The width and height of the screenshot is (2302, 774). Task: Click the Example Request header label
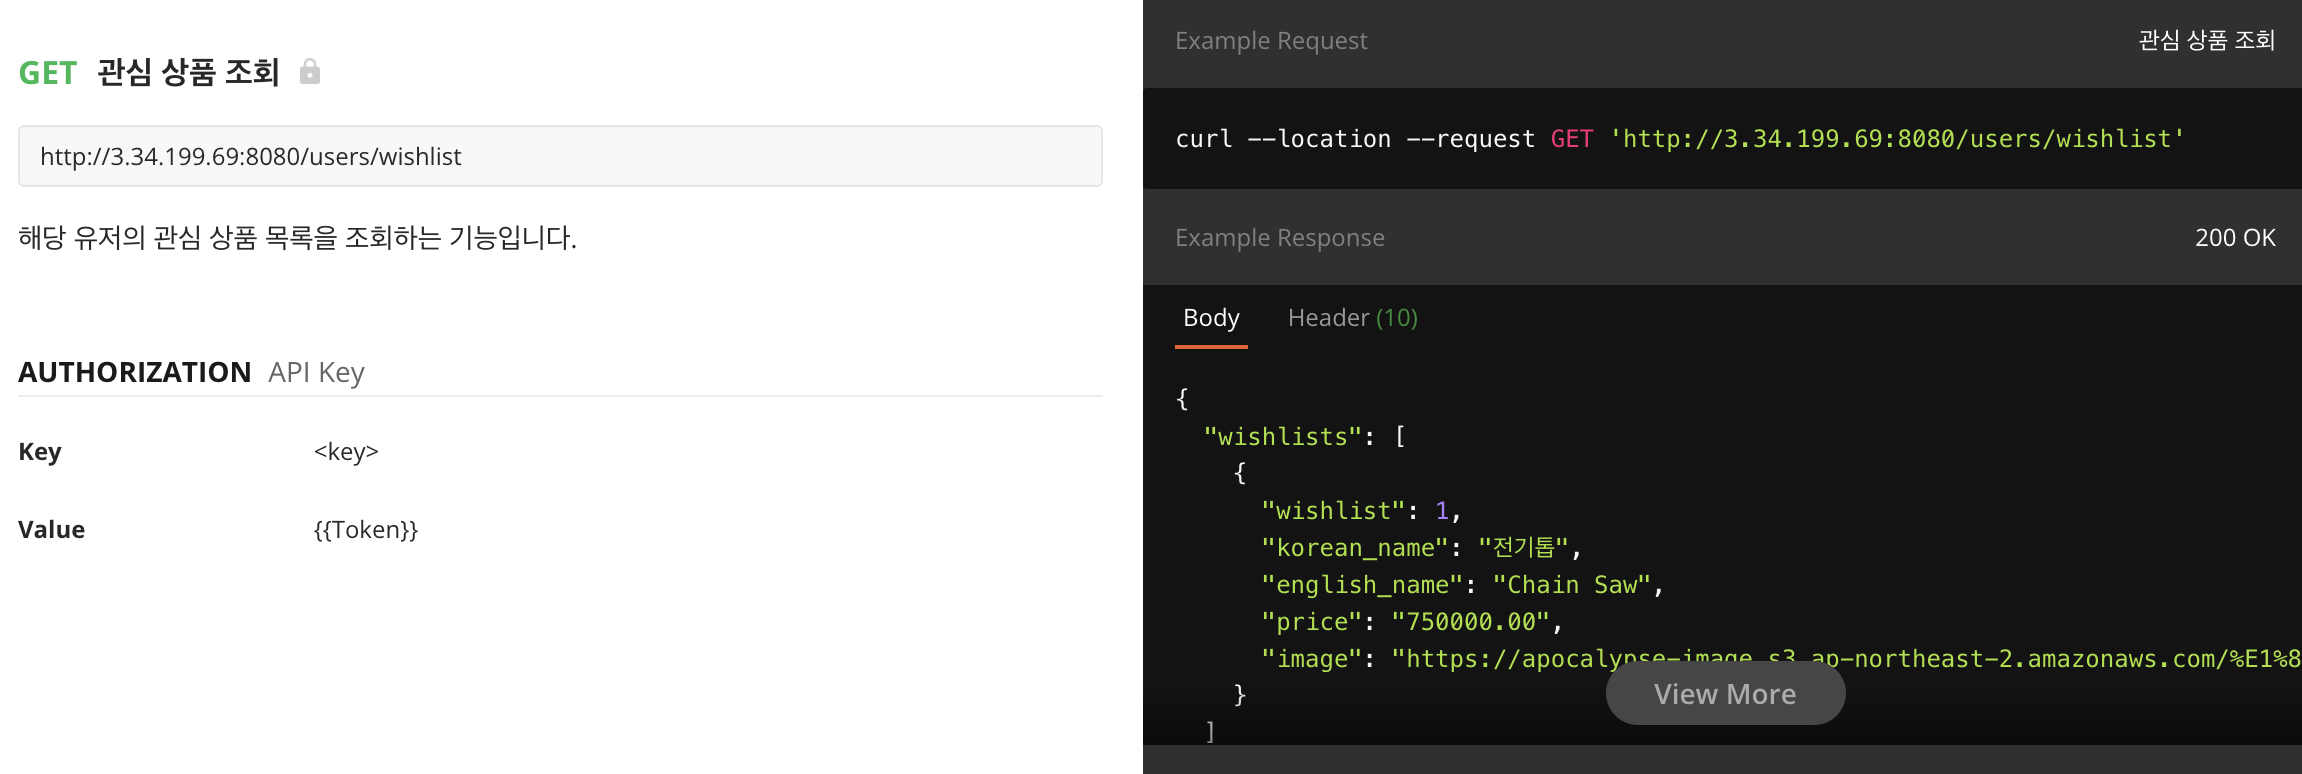[x=1271, y=41]
